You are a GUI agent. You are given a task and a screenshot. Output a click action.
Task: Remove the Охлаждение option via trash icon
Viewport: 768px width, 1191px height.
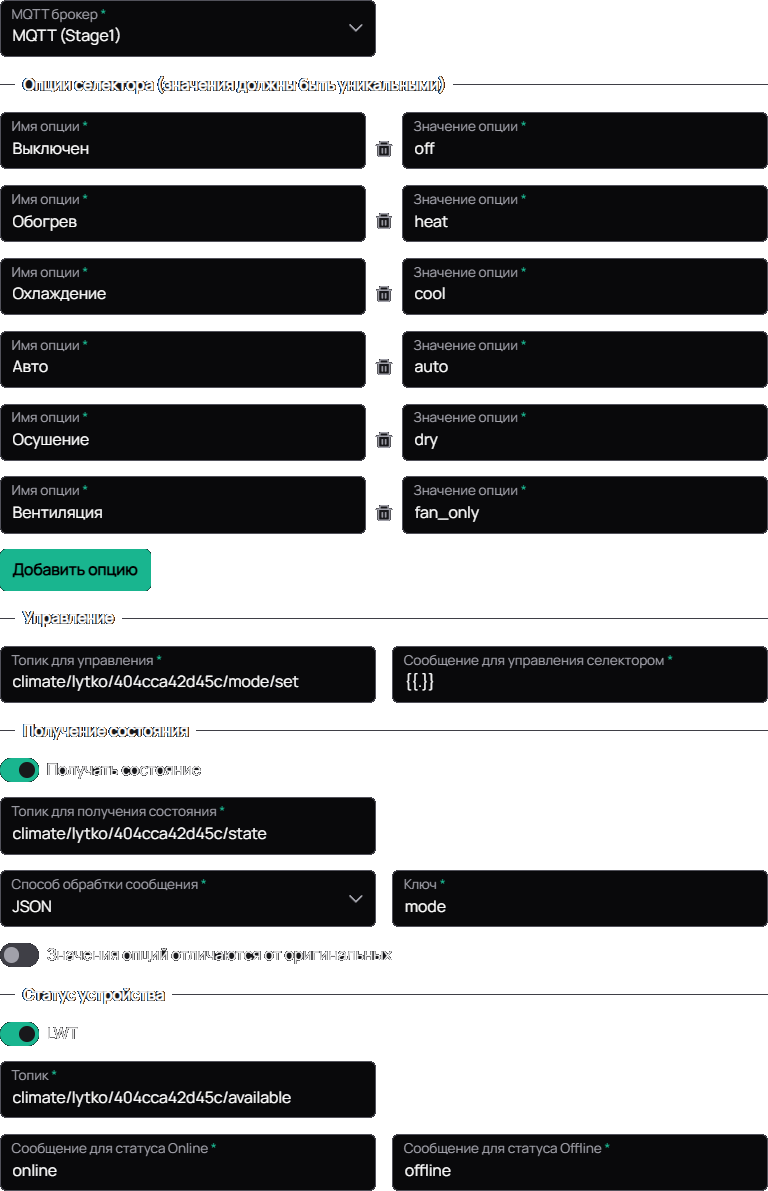point(384,294)
